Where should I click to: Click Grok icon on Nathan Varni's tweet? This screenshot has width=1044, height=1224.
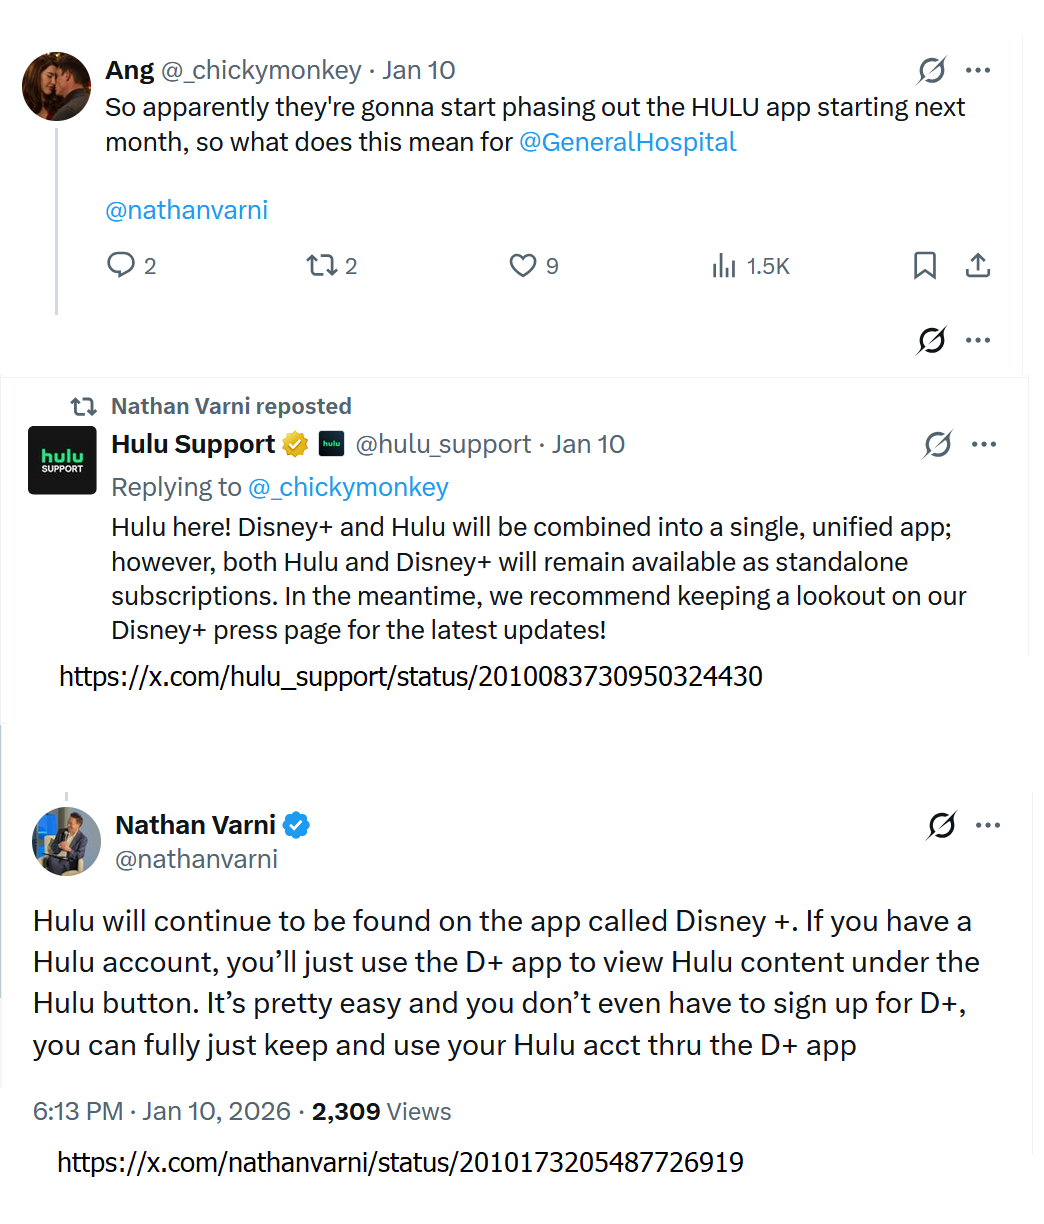pyautogui.click(x=941, y=825)
